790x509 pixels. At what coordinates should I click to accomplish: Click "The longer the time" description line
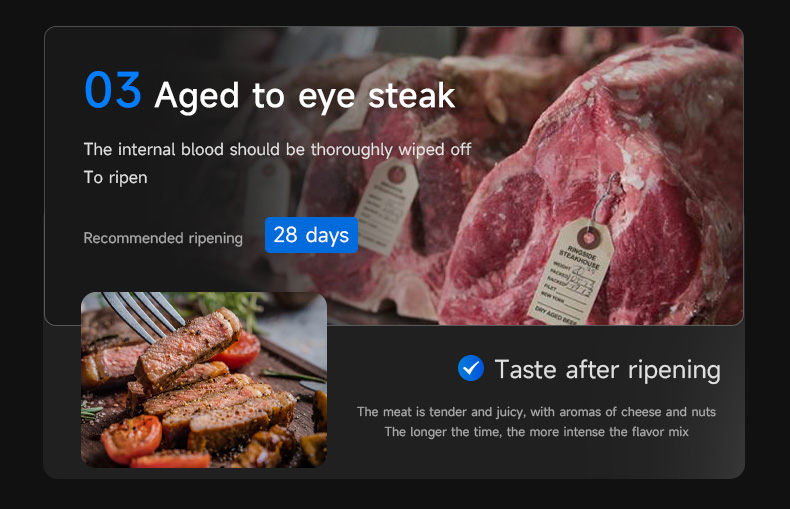pos(536,432)
